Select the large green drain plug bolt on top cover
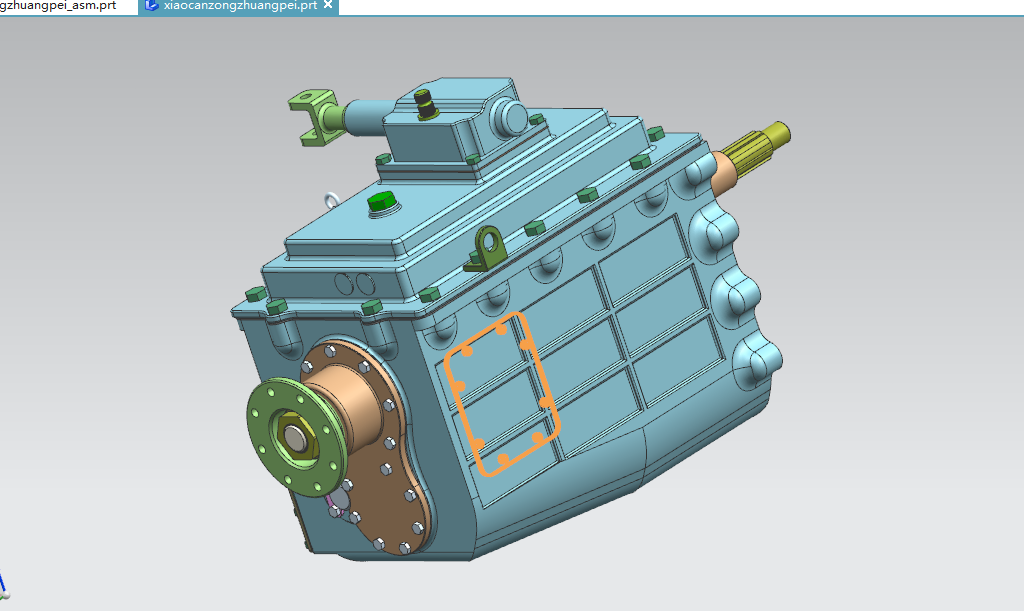1024x611 pixels. coord(382,203)
